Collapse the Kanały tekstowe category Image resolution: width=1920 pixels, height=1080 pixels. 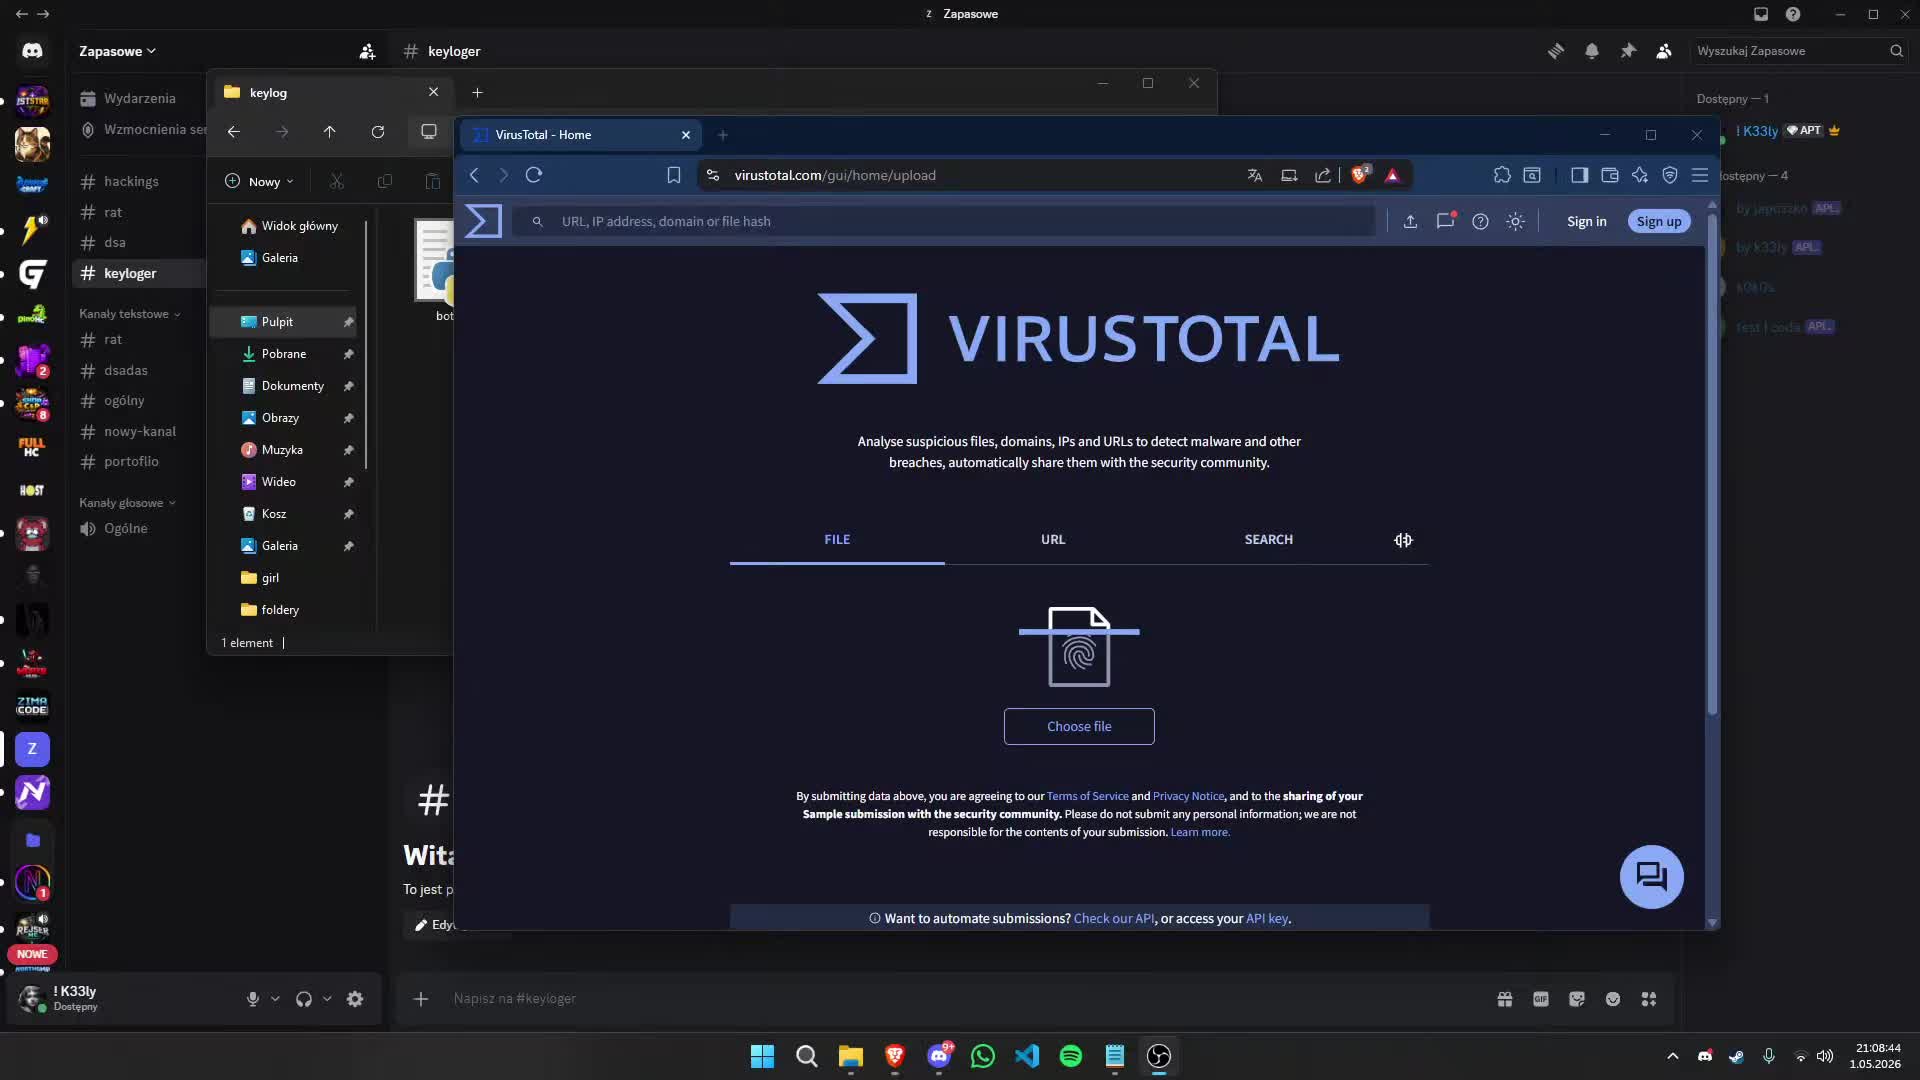[130, 314]
